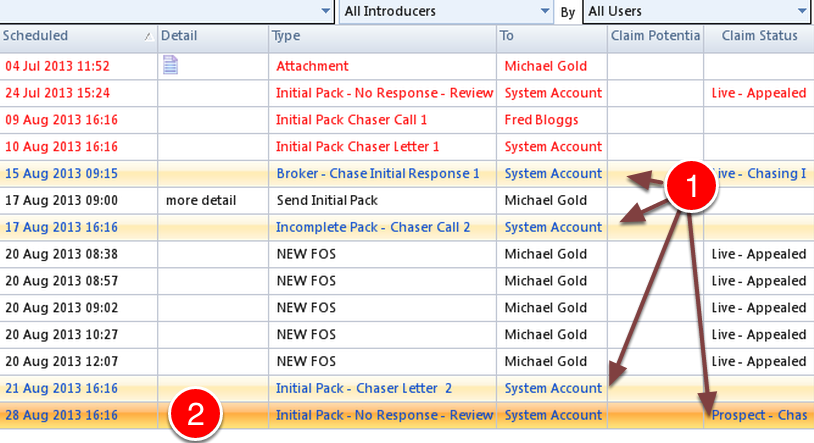814x443 pixels.
Task: Sort by the Scheduled column header
Action: [x=78, y=36]
